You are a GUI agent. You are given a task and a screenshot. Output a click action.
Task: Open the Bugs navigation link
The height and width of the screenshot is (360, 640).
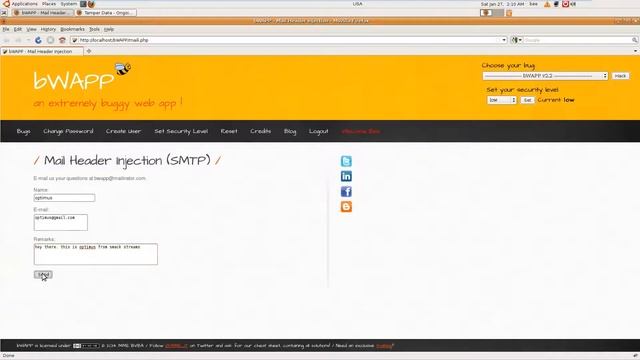(23, 131)
